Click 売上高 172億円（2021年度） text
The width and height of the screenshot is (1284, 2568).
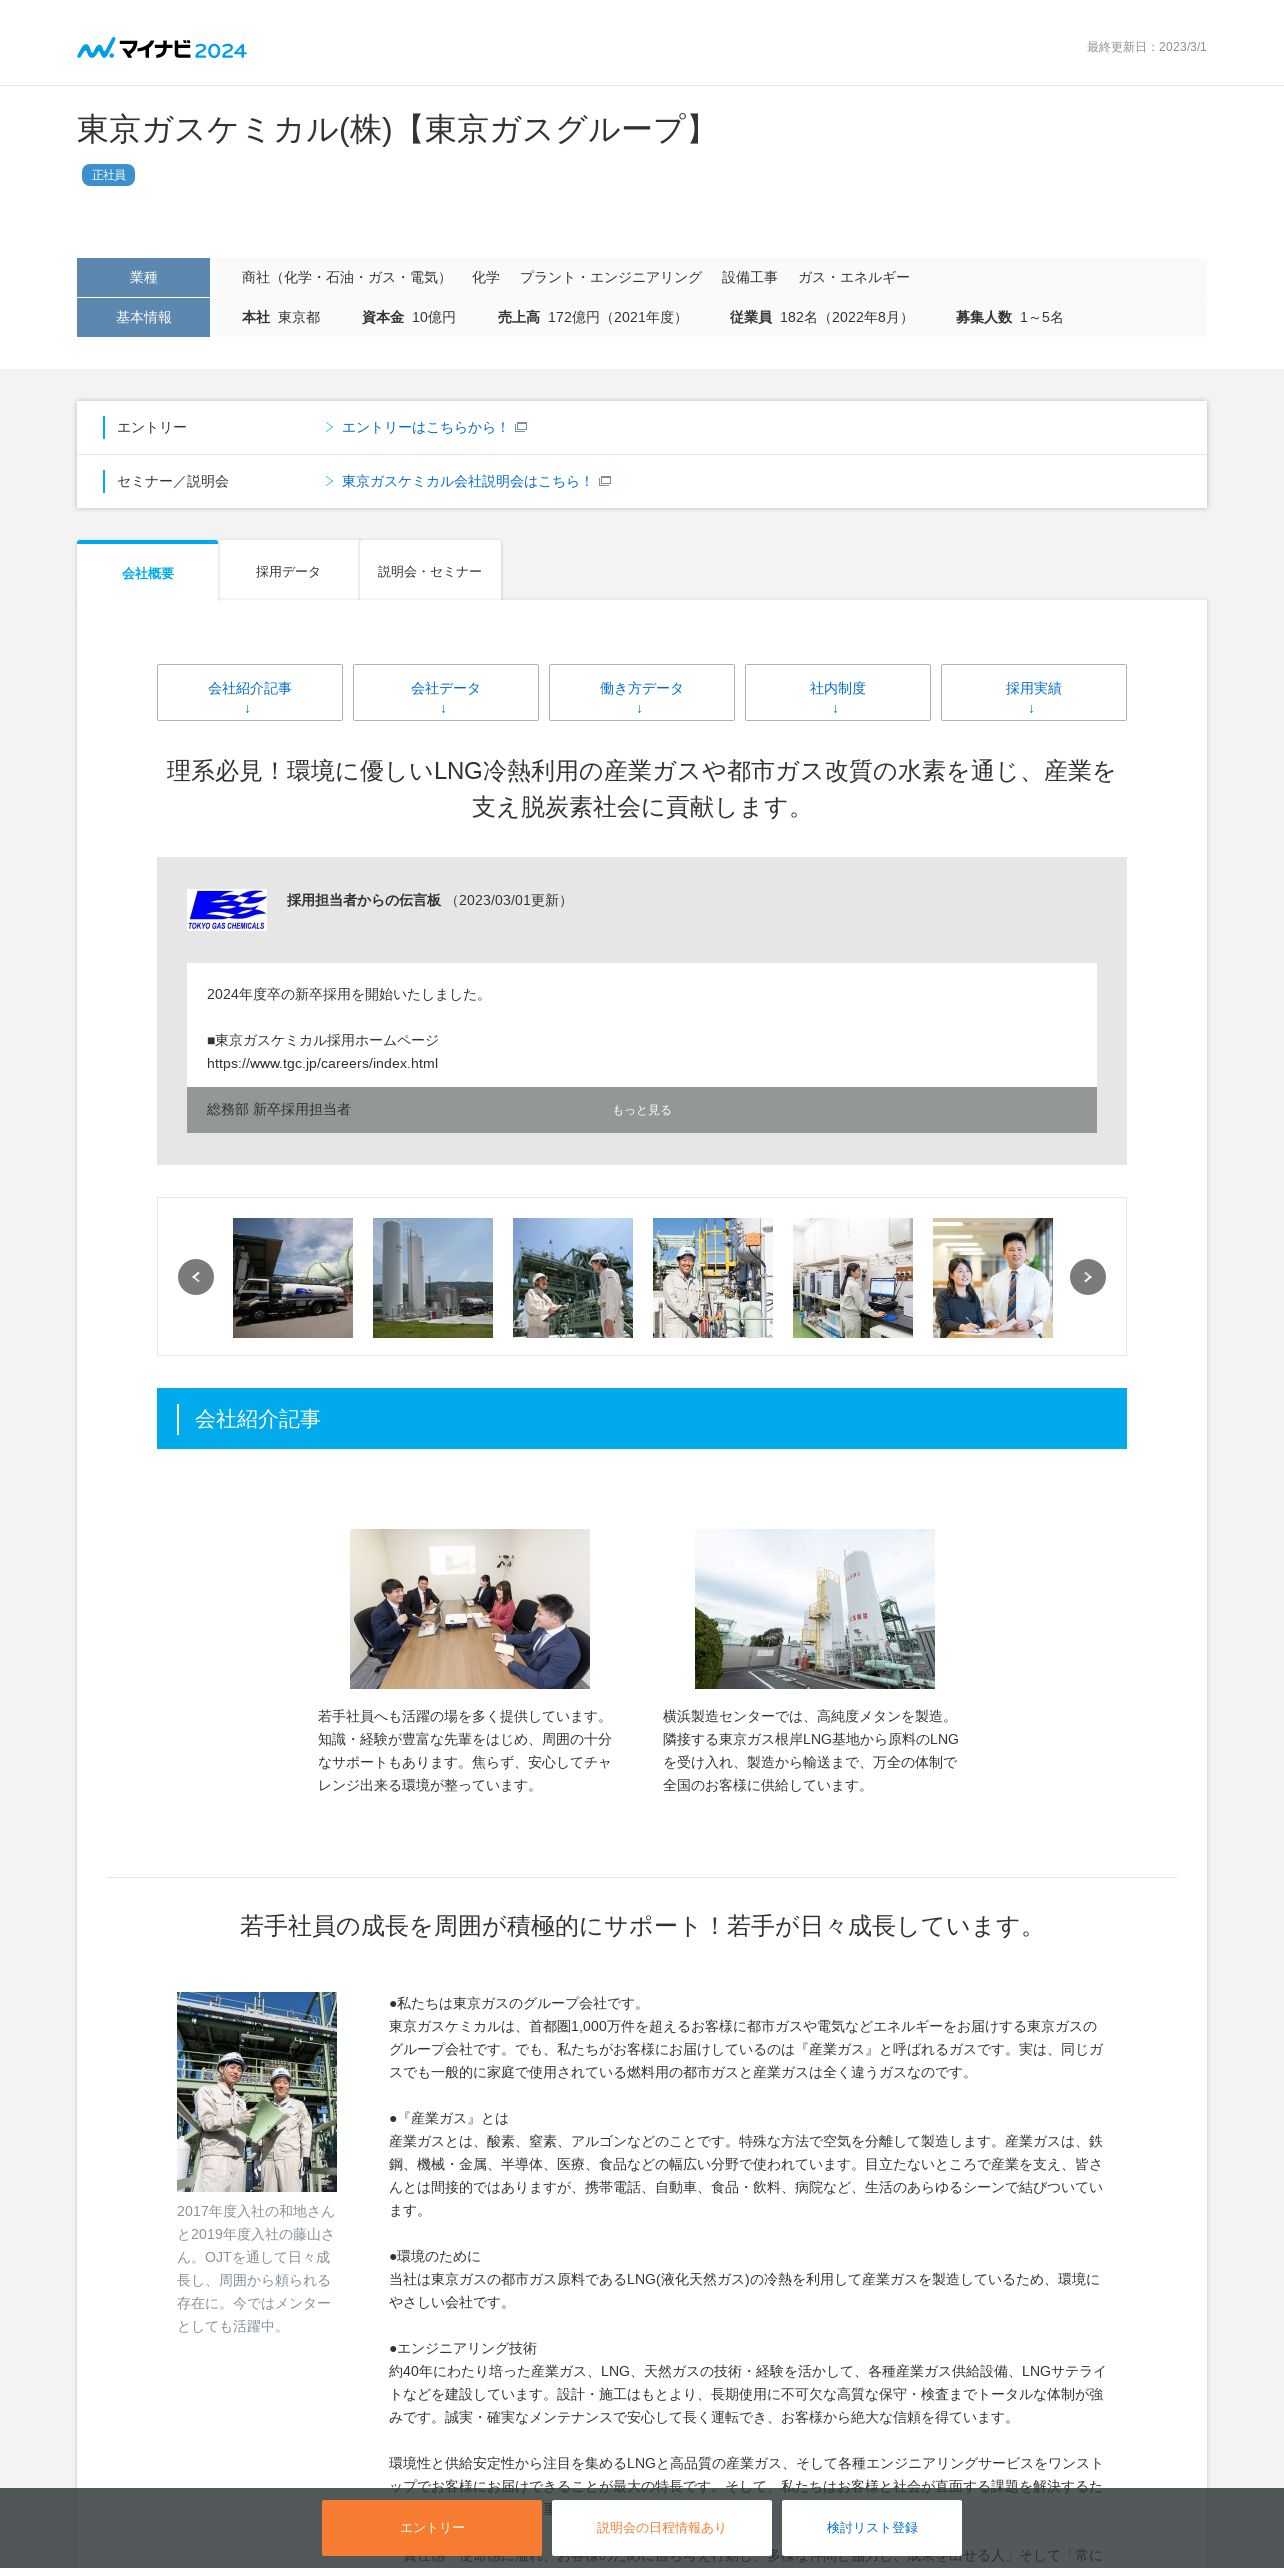click(x=592, y=317)
